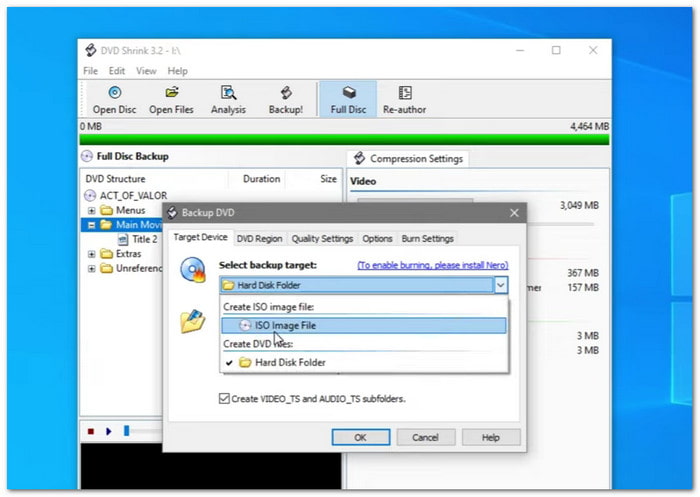Viewport: 700px width, 497px height.
Task: Open the Help menu
Action: 177,71
